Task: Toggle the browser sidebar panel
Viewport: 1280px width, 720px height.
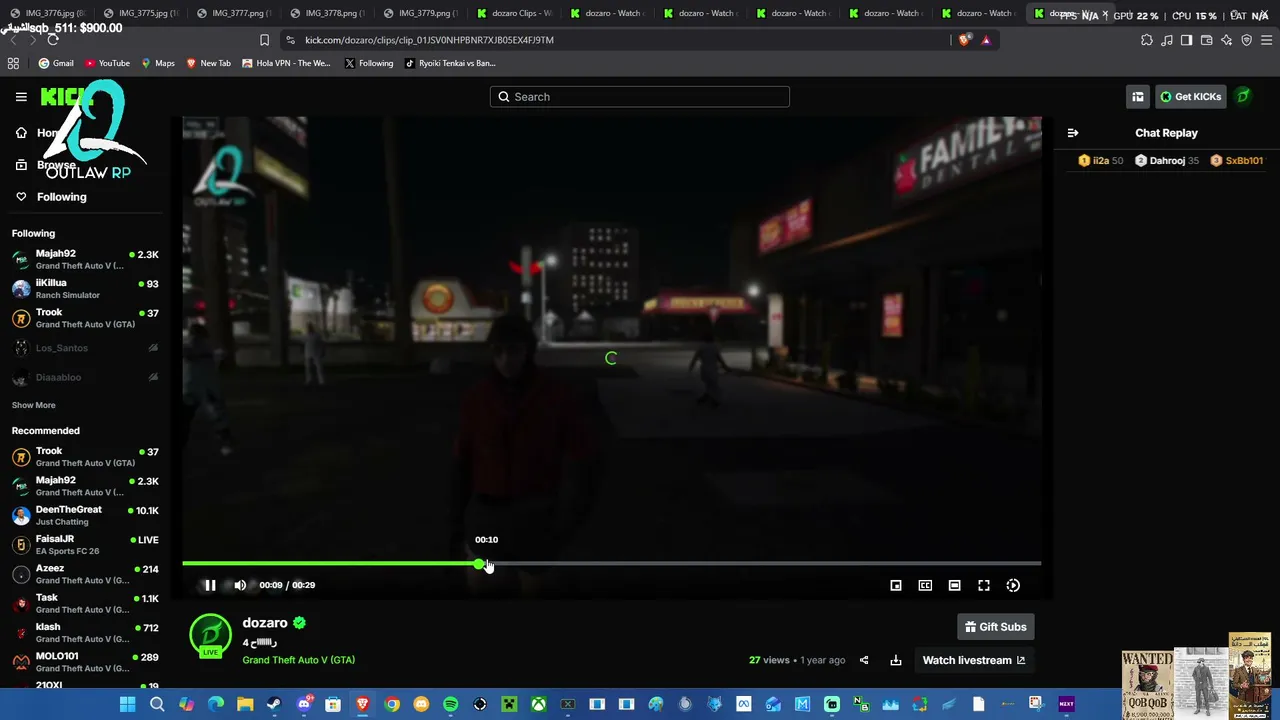Action: [1186, 40]
